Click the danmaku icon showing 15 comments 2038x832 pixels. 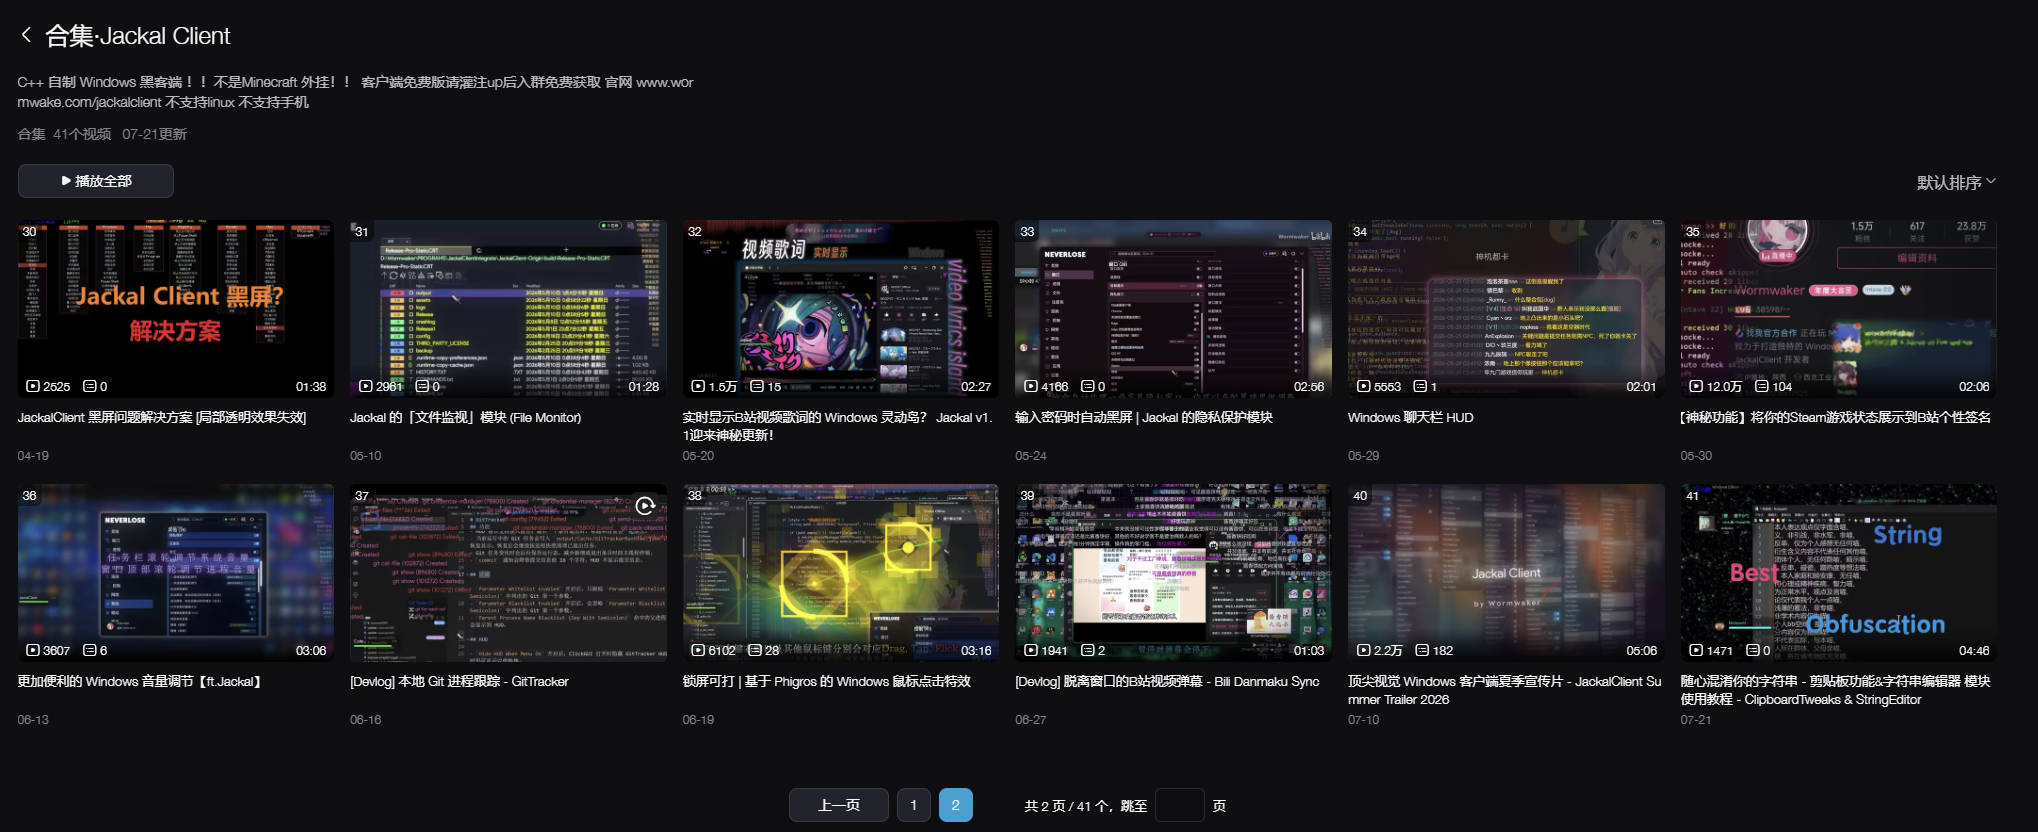(x=757, y=386)
